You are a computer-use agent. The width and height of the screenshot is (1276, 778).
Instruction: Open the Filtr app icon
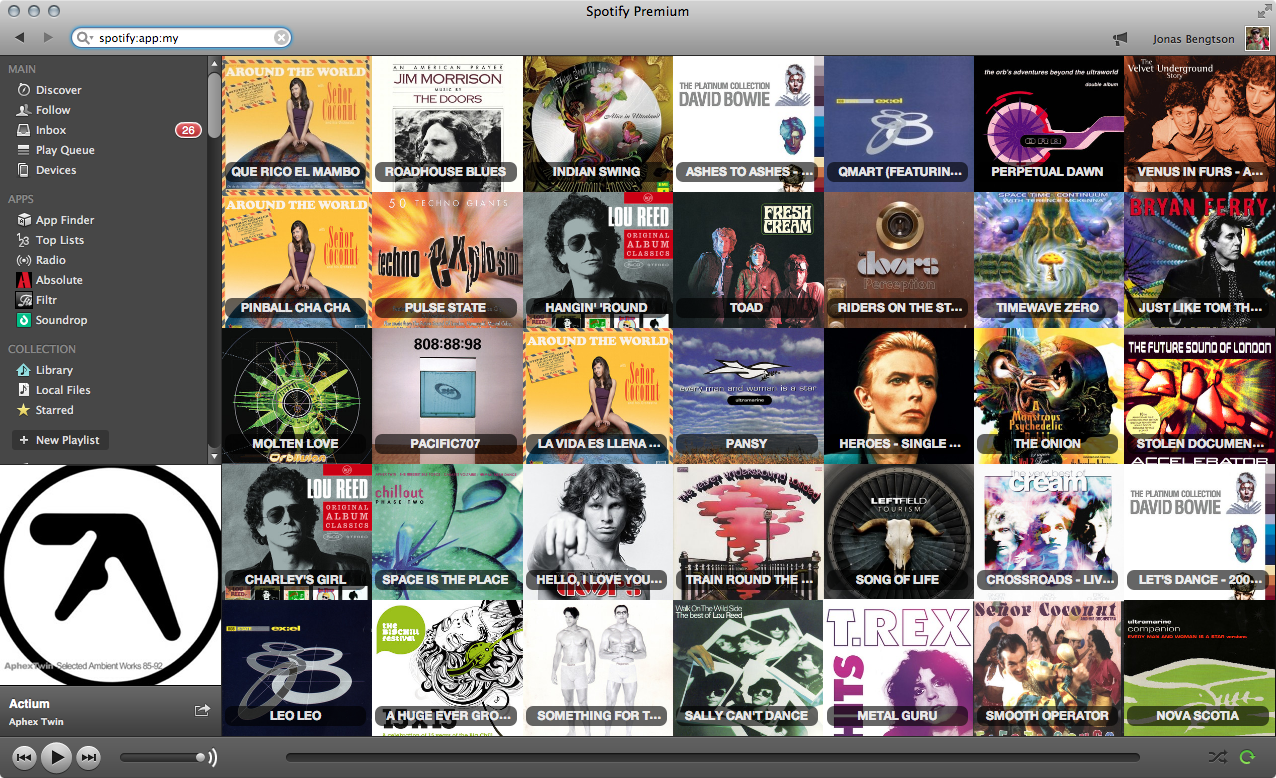tap(24, 300)
